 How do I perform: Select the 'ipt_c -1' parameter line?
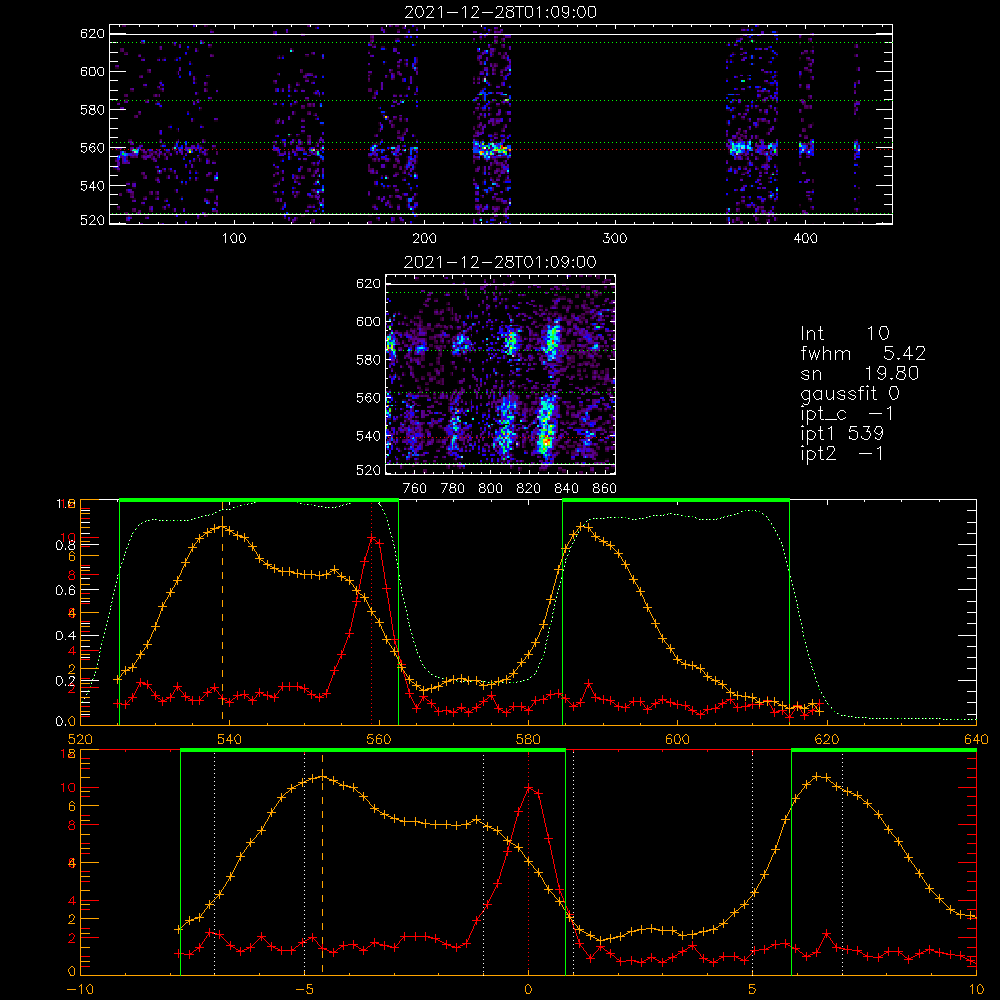(x=848, y=414)
